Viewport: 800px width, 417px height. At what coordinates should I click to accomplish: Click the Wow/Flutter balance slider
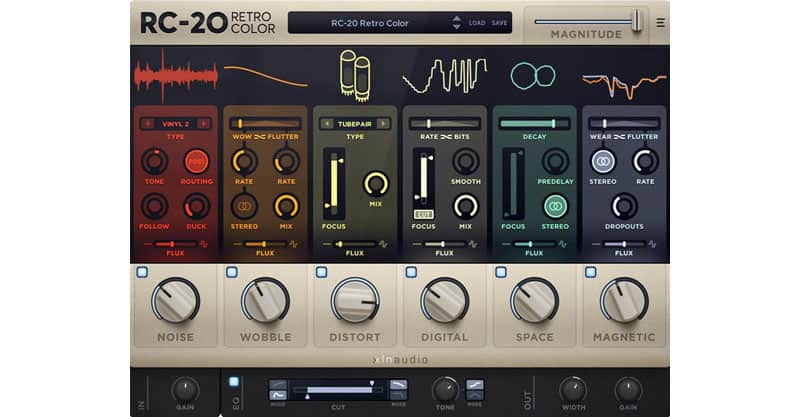tap(265, 124)
